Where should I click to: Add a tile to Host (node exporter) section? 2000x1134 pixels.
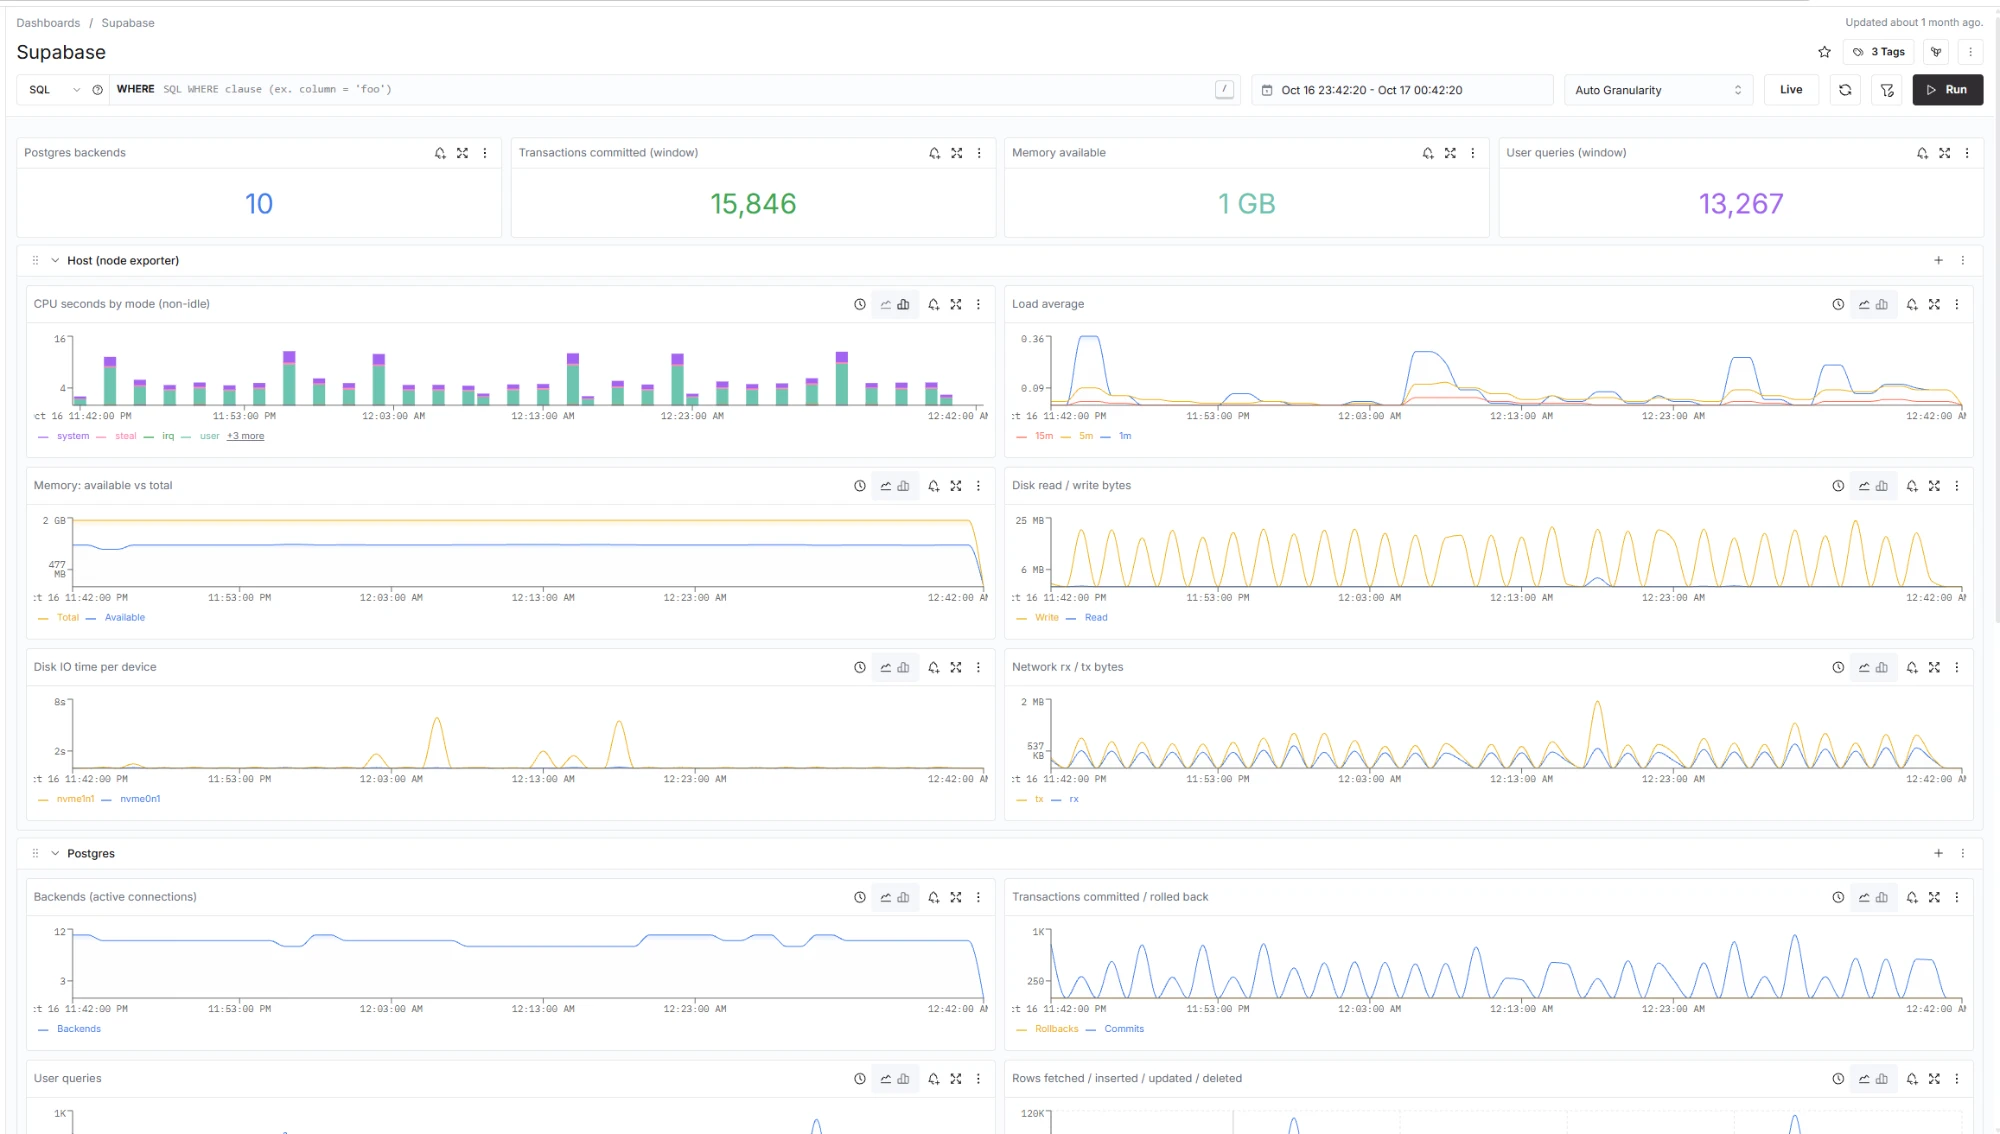(x=1938, y=261)
